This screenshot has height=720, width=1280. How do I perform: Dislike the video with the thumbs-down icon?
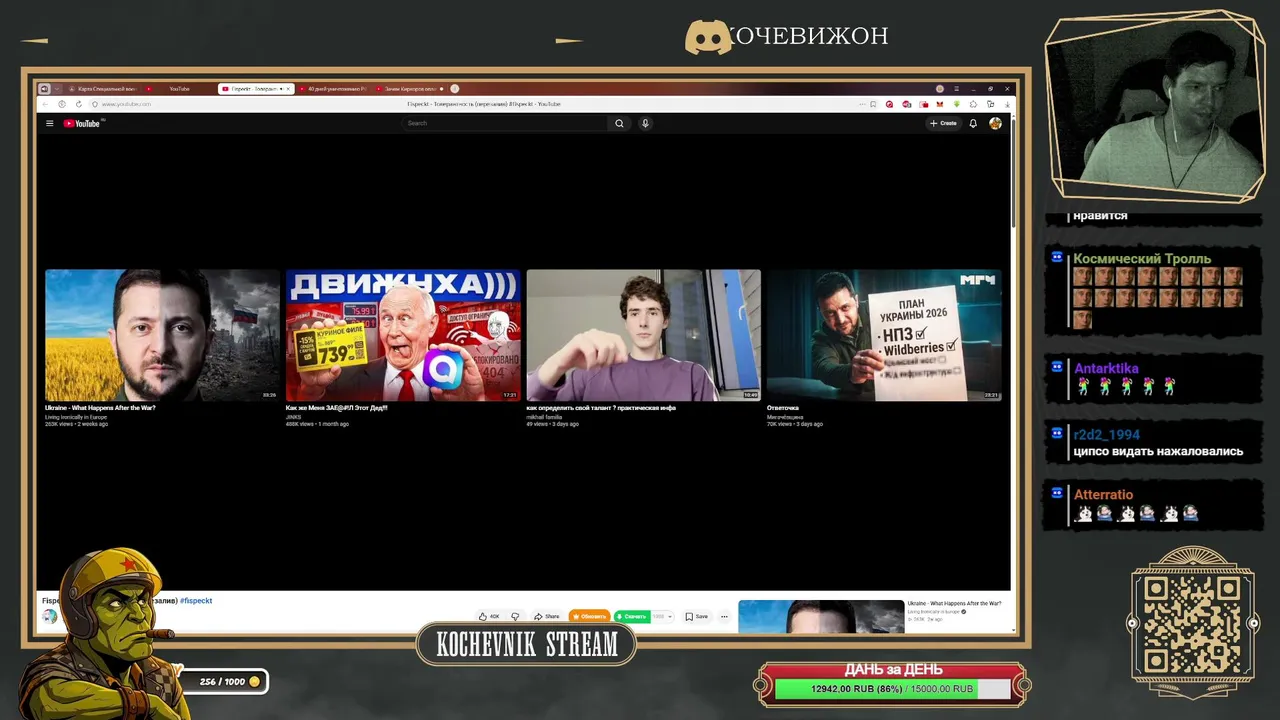pyautogui.click(x=515, y=616)
